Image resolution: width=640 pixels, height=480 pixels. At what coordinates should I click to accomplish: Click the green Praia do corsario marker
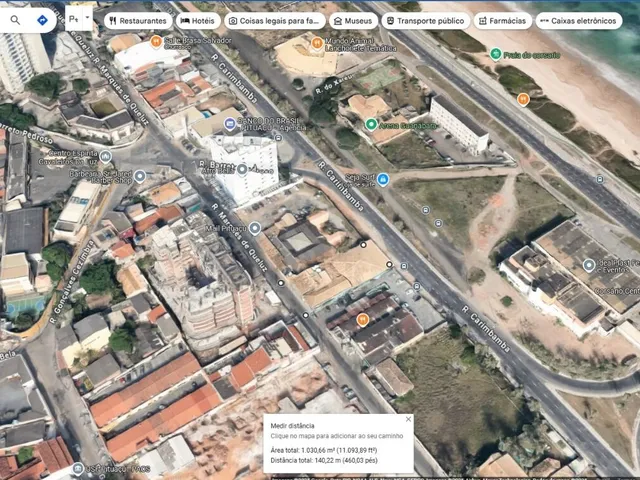496,54
